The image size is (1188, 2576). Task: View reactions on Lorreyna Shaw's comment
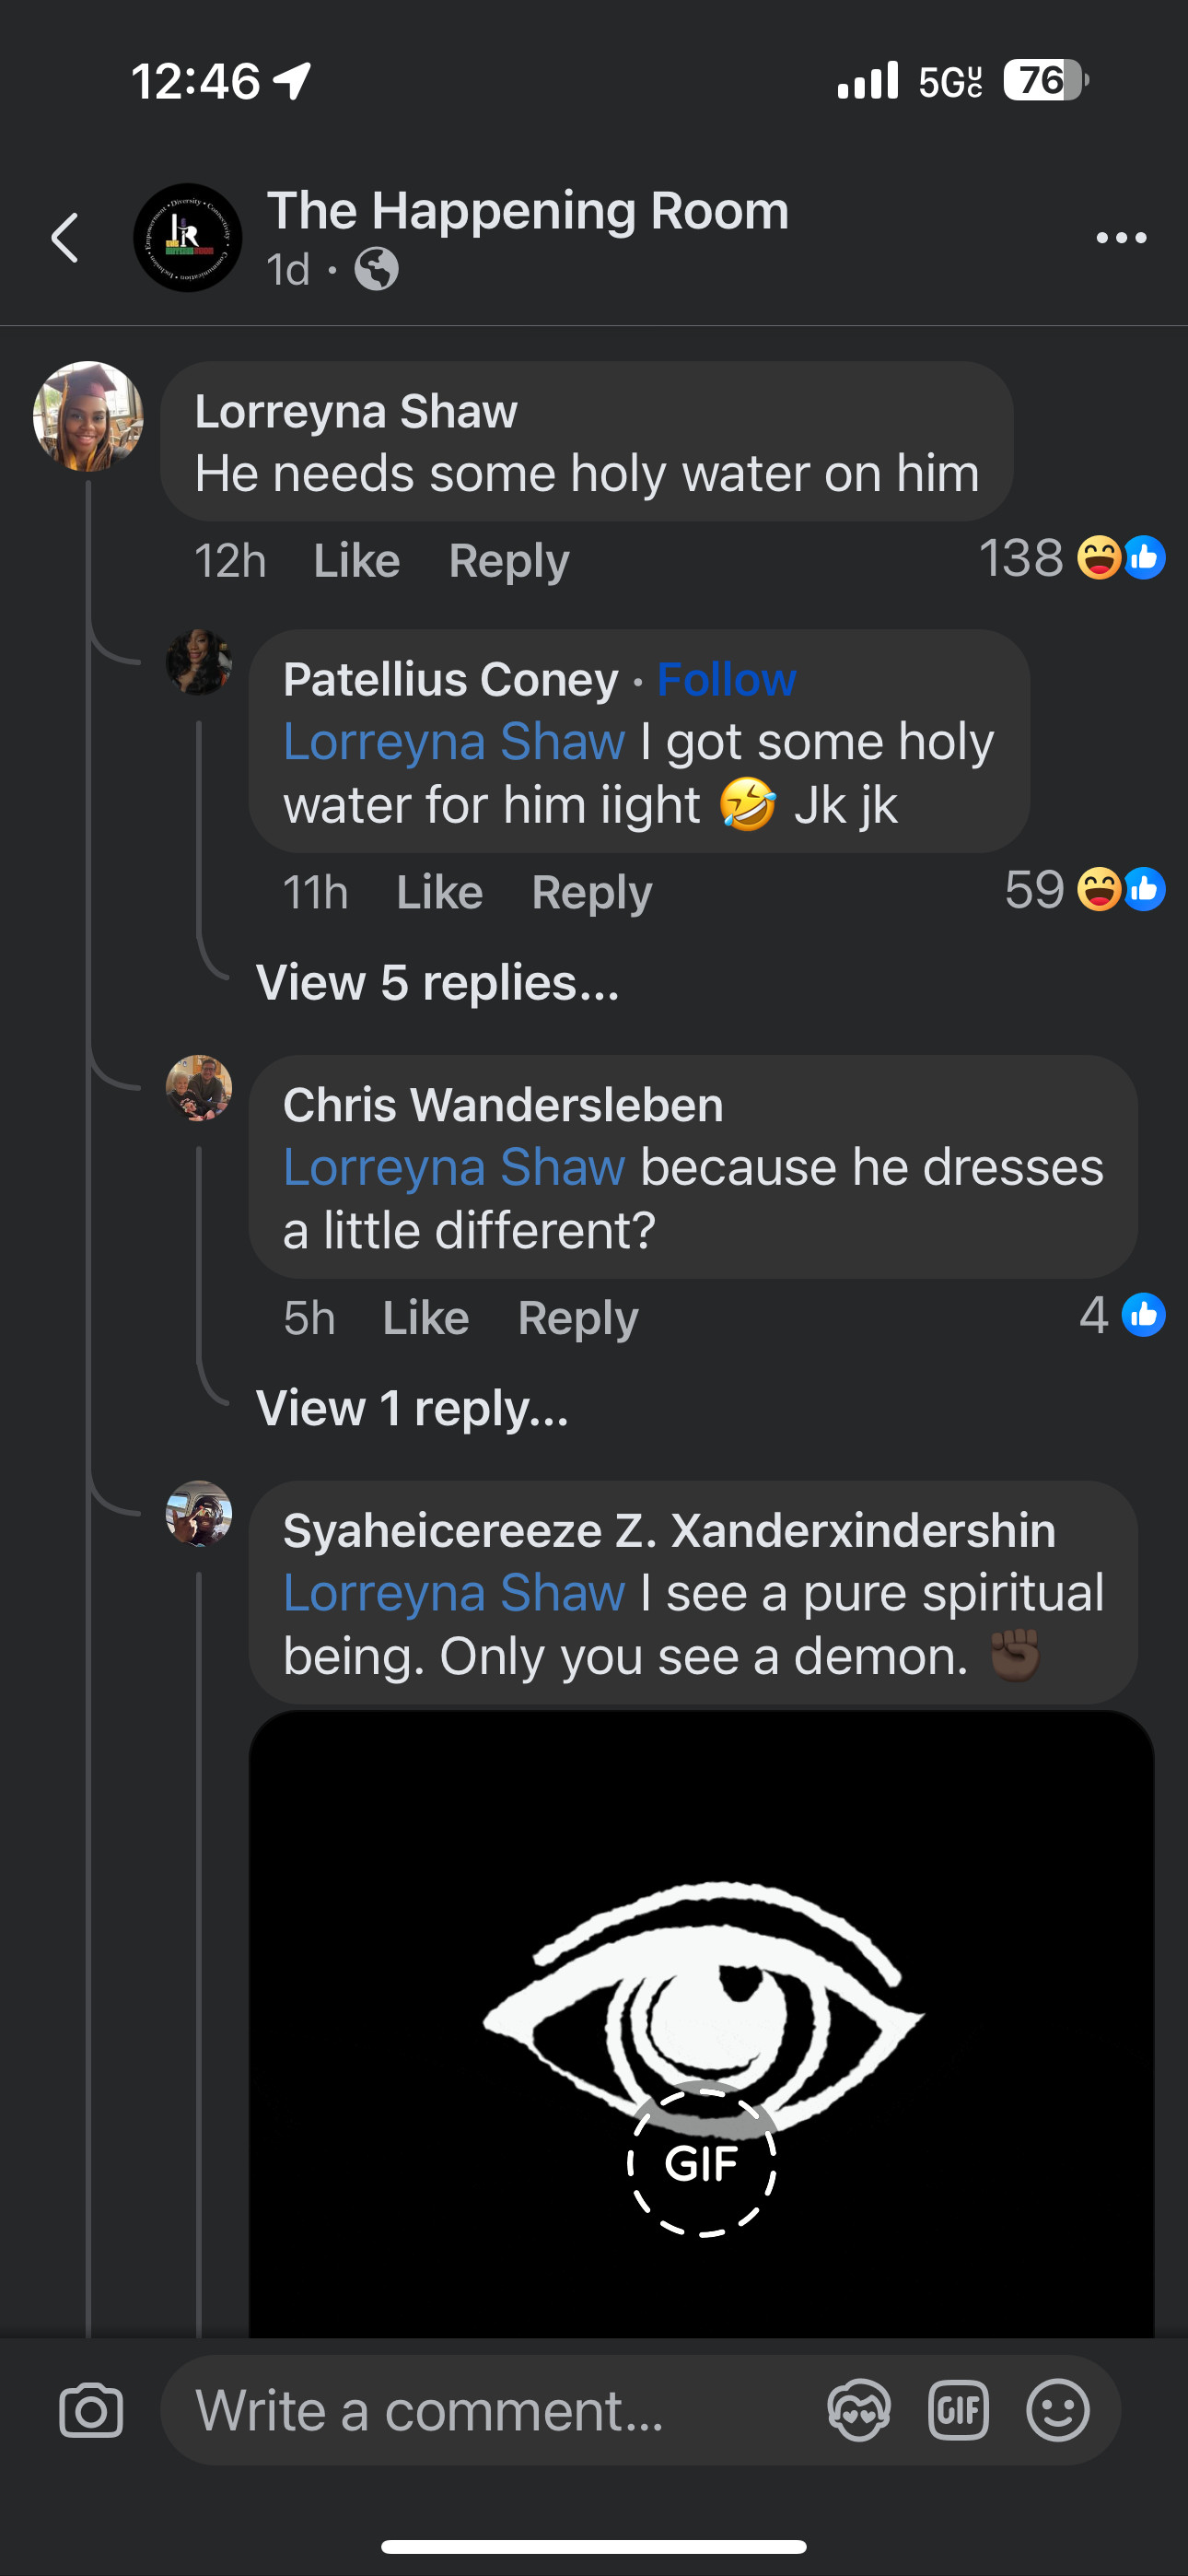(1070, 558)
